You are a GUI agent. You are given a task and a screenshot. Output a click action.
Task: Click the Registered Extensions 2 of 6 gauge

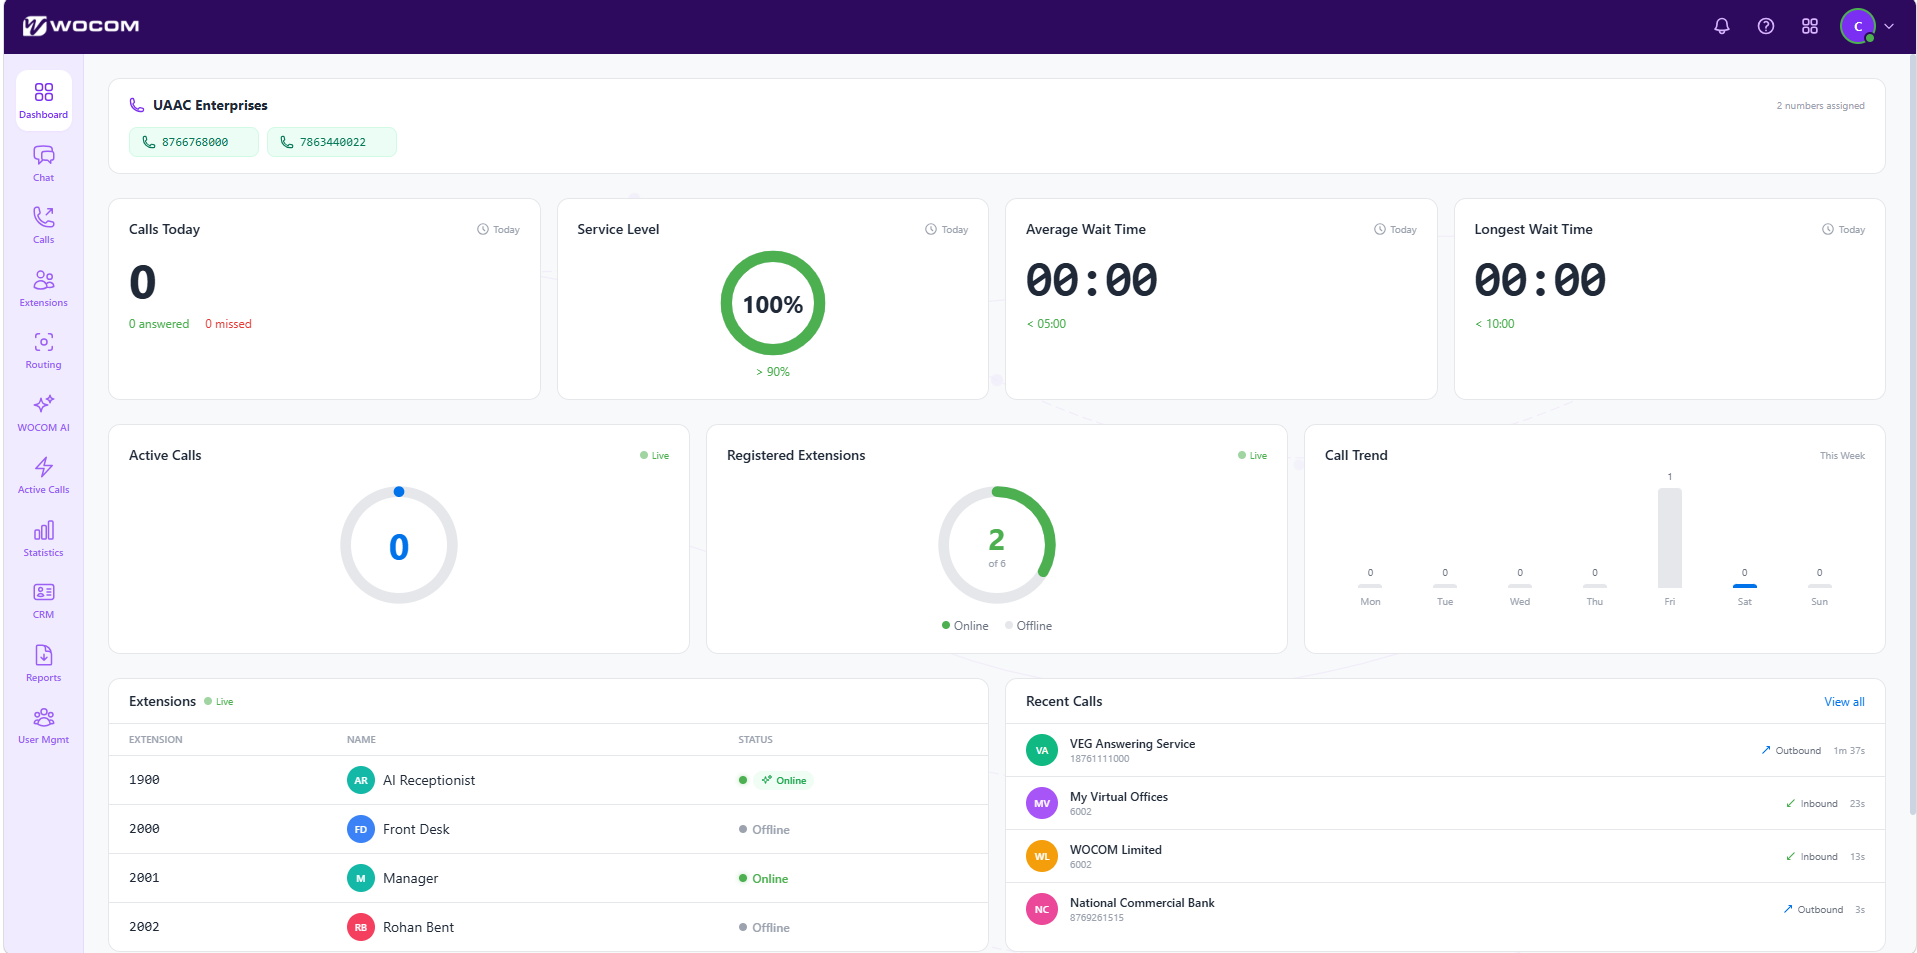click(x=997, y=545)
